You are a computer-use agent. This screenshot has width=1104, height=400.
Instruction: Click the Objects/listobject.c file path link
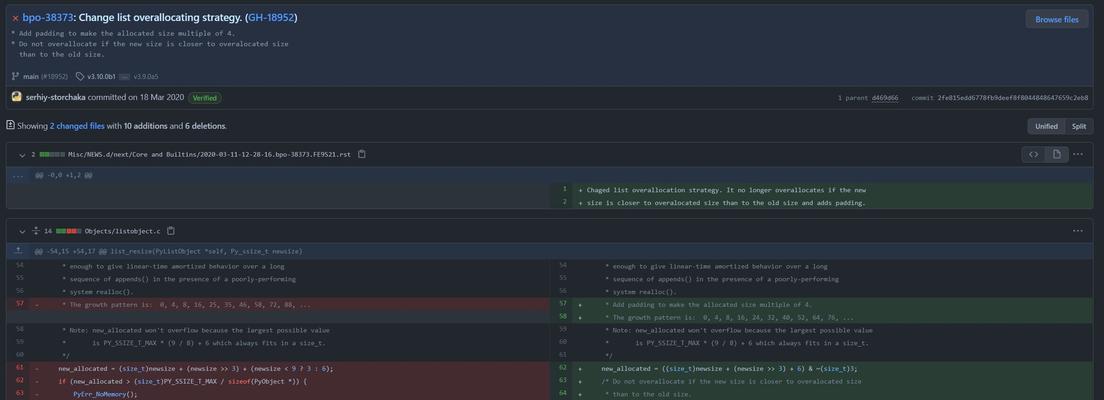click(123, 231)
